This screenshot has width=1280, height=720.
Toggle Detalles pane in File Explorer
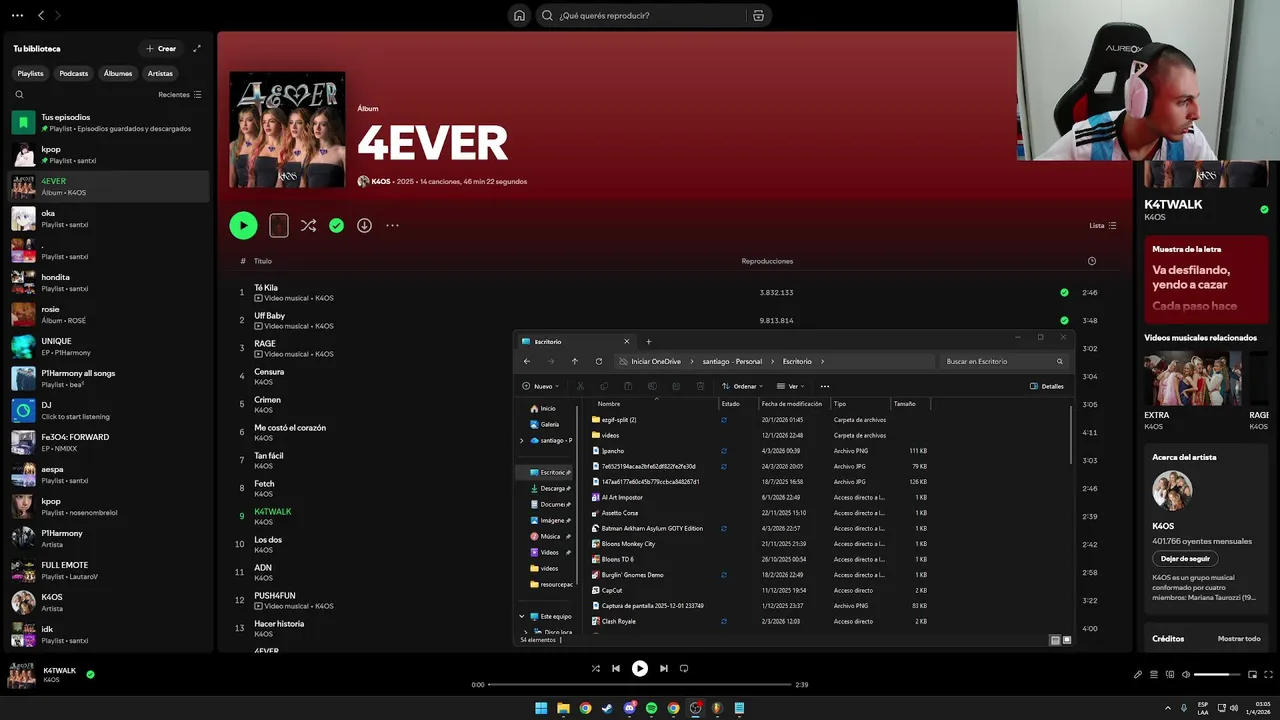point(1047,386)
